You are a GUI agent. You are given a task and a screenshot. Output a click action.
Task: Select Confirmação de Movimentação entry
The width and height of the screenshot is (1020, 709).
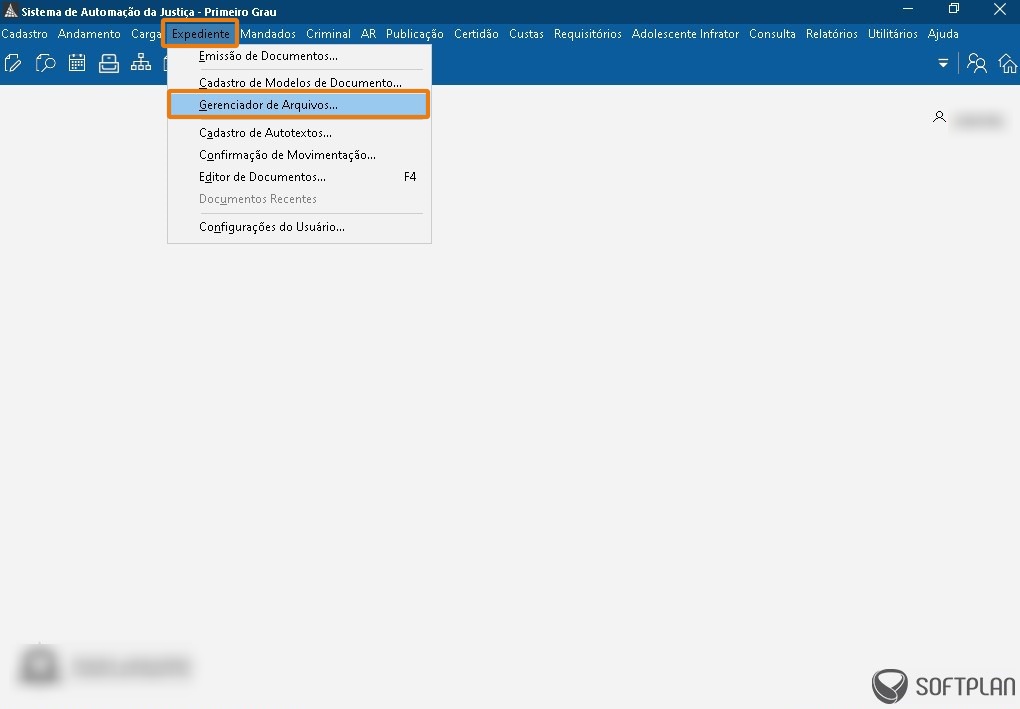pyautogui.click(x=299, y=155)
